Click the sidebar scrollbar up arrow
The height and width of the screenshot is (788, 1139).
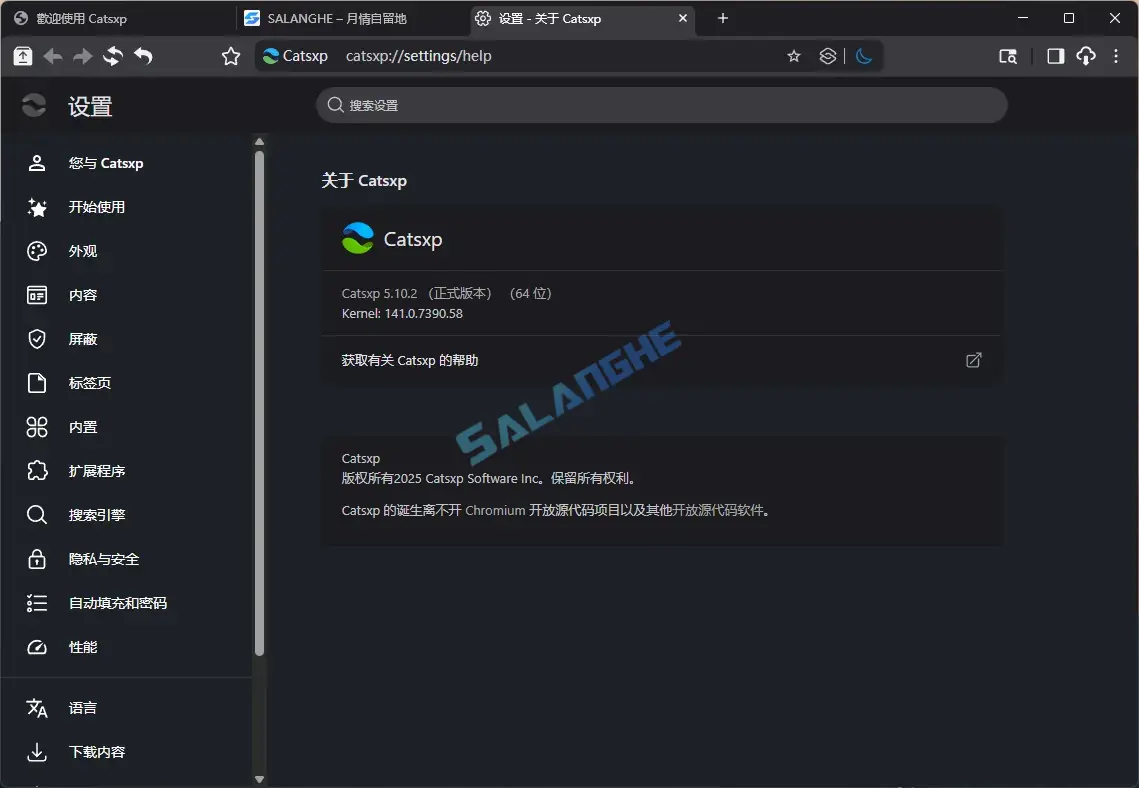coord(259,141)
